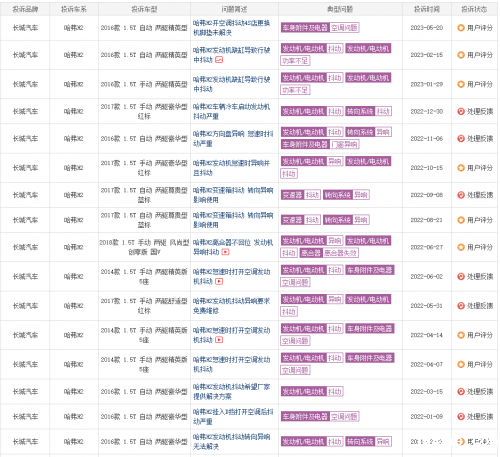View complaint 哈弗H2方向盘异响 怠速时抖动严重
500x457 pixels.
click(x=233, y=139)
